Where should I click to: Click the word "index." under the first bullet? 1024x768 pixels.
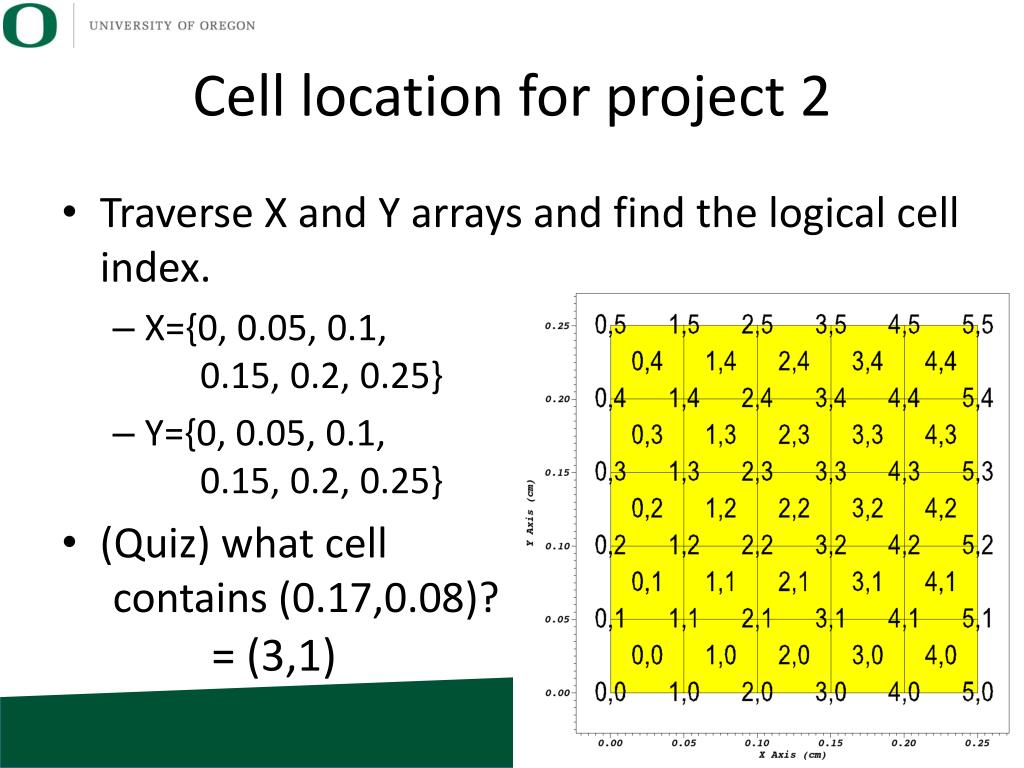pos(155,267)
